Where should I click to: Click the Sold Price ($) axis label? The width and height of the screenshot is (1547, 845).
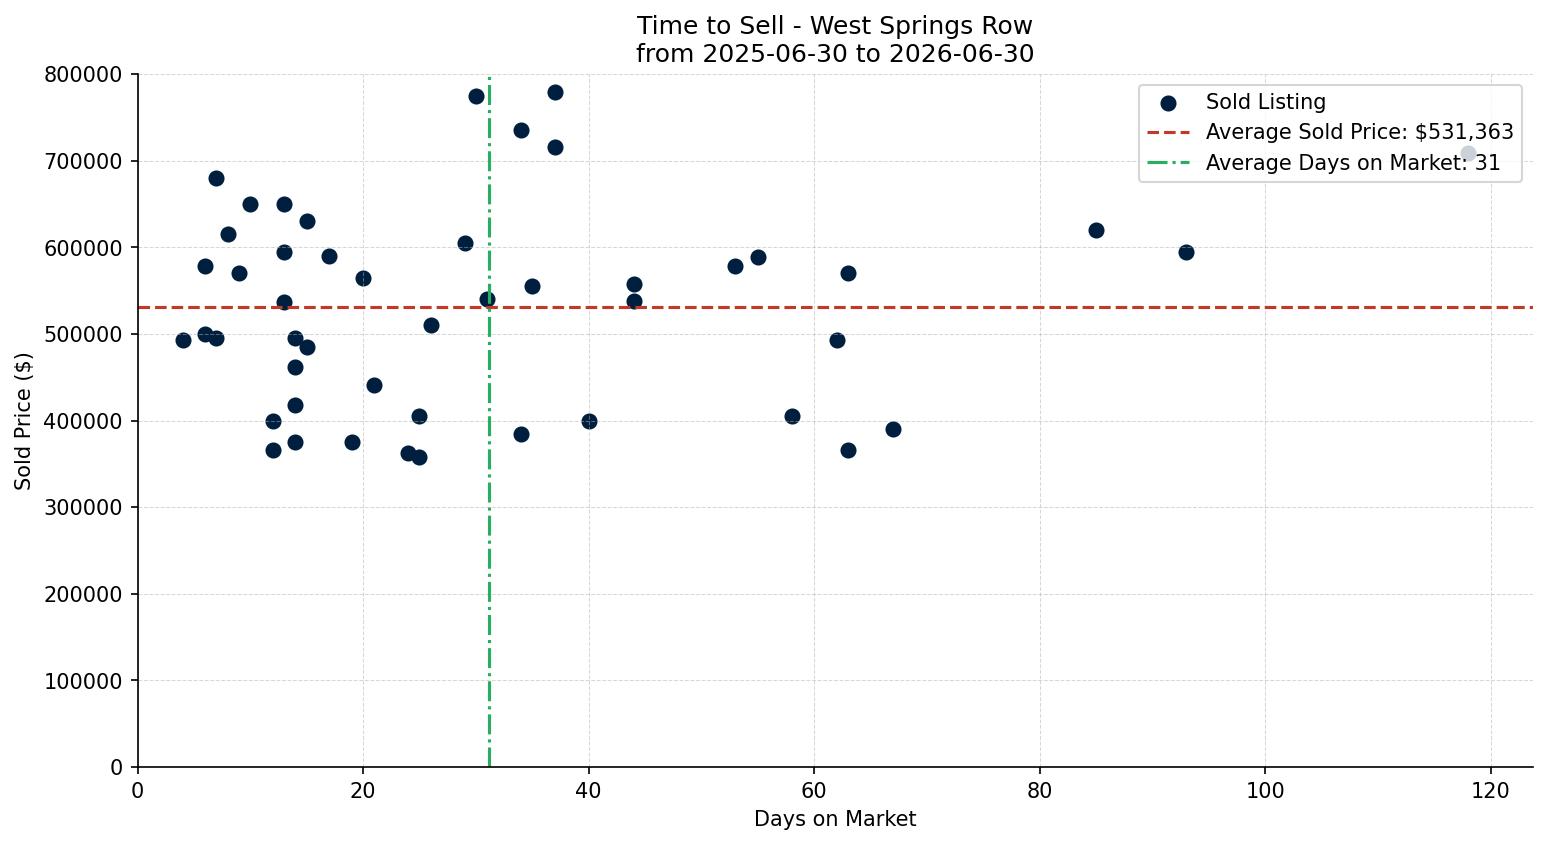[24, 421]
